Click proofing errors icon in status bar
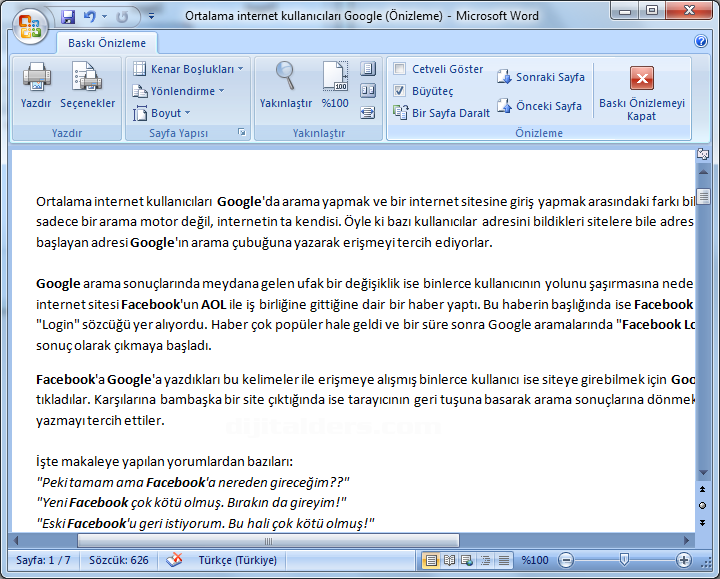 (174, 560)
